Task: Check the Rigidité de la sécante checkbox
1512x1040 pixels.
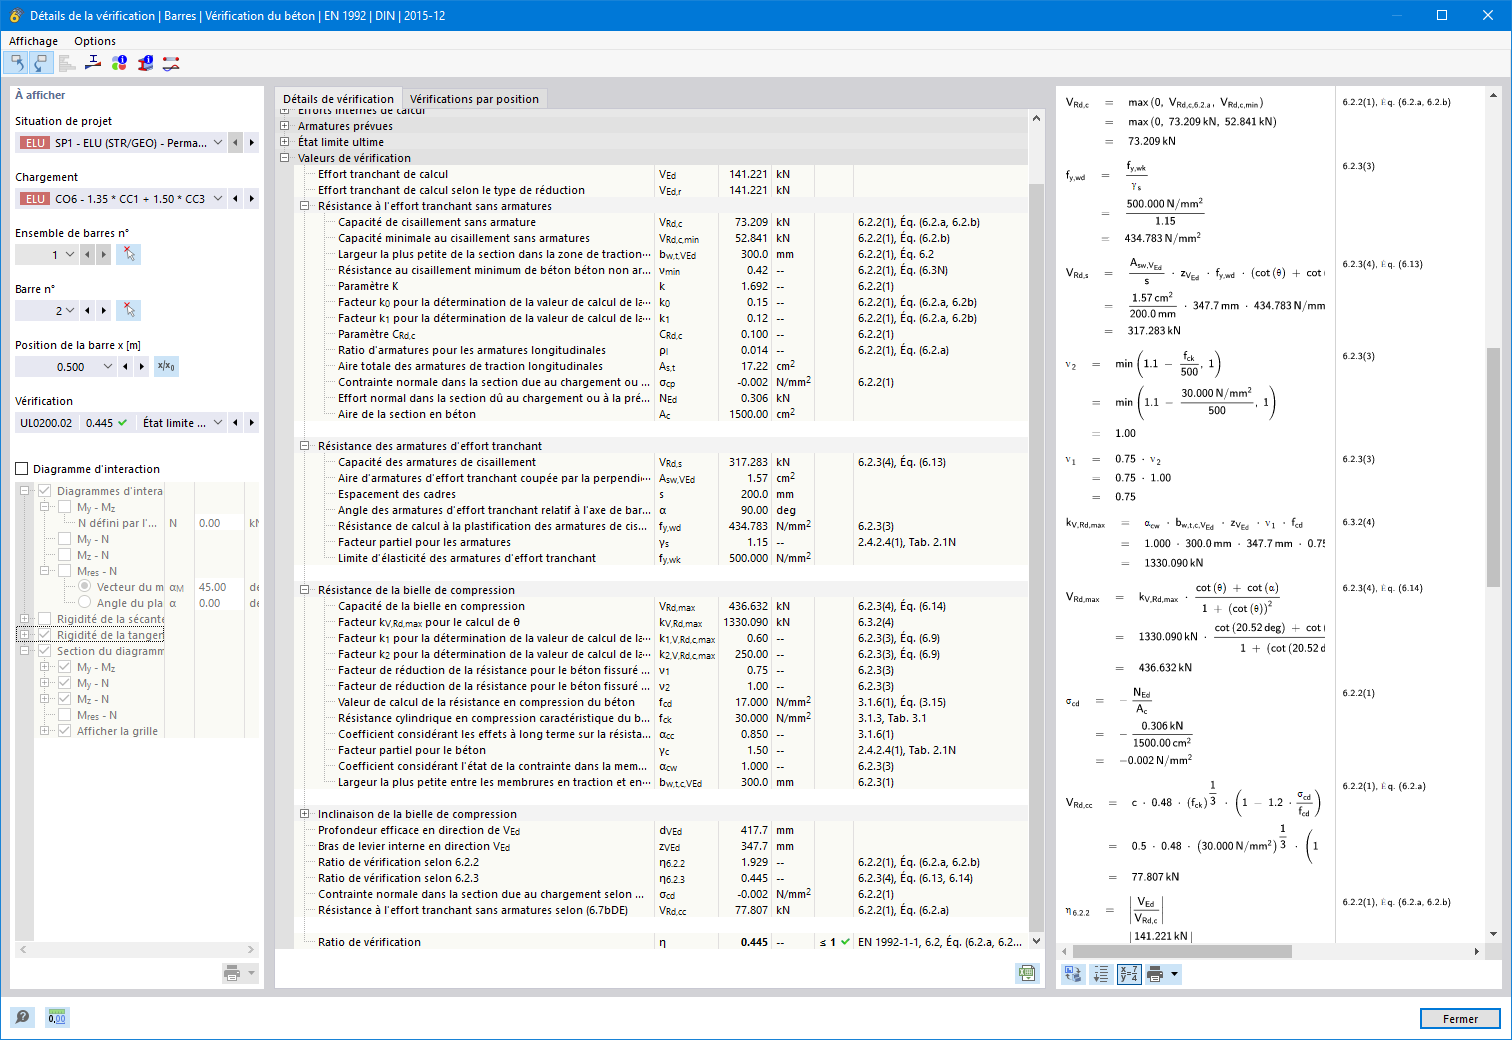Action: (x=44, y=619)
